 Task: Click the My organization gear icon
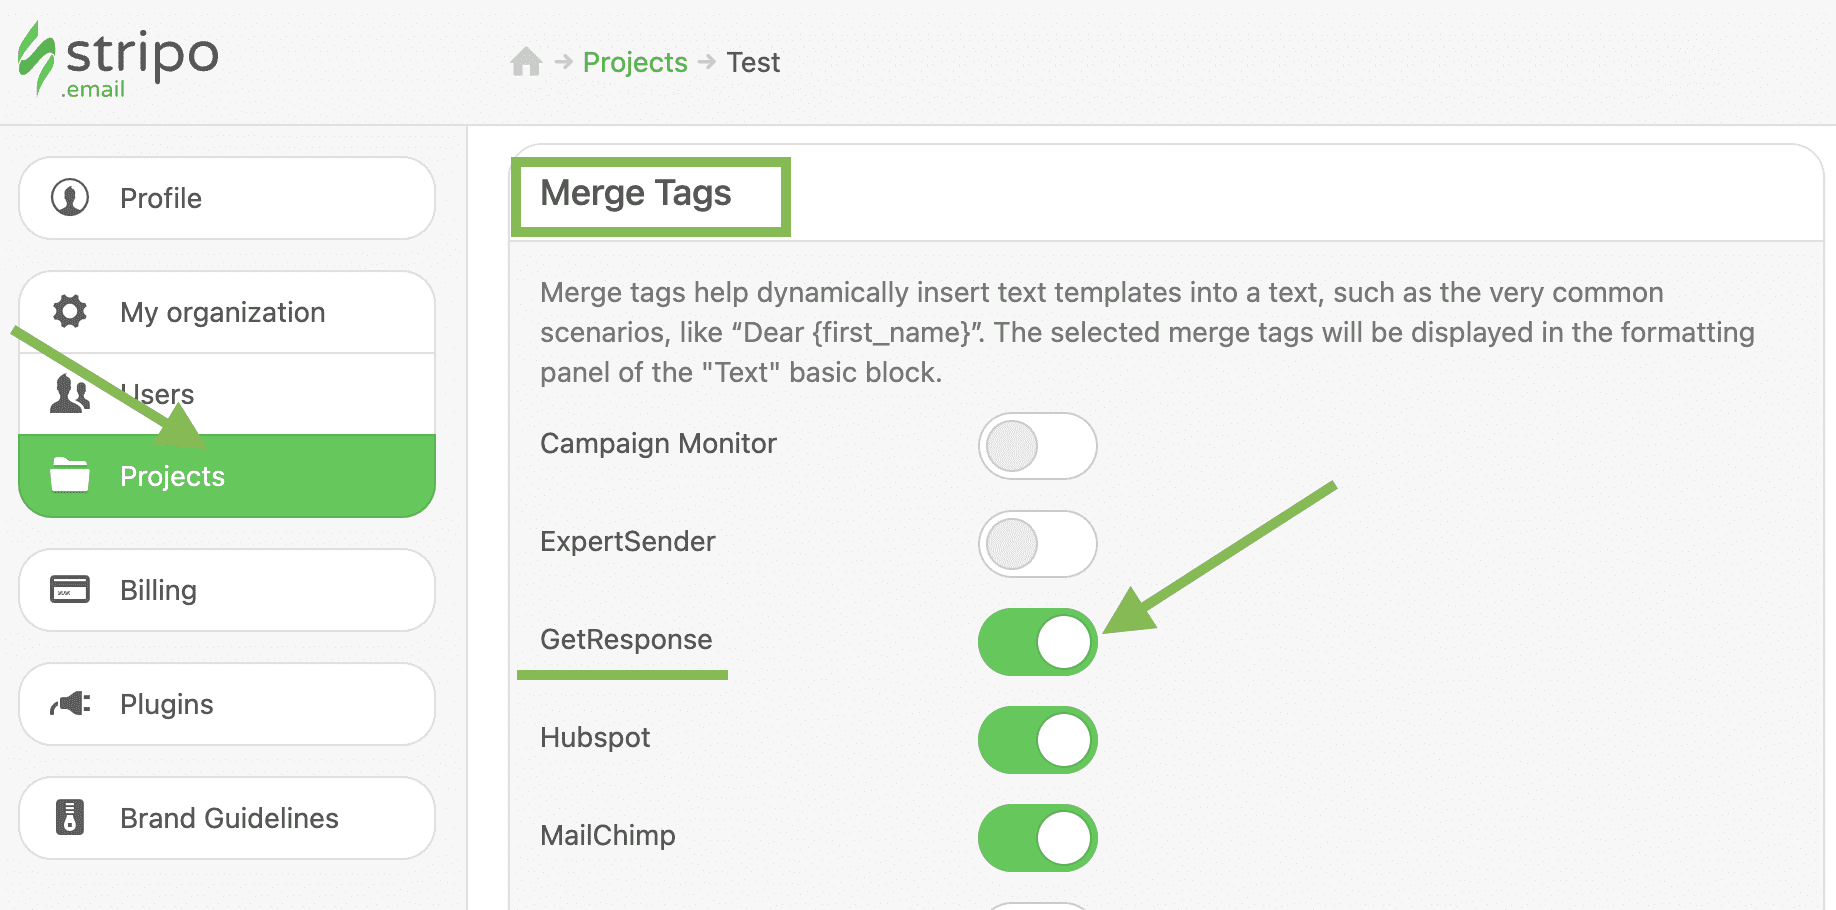pyautogui.click(x=68, y=311)
